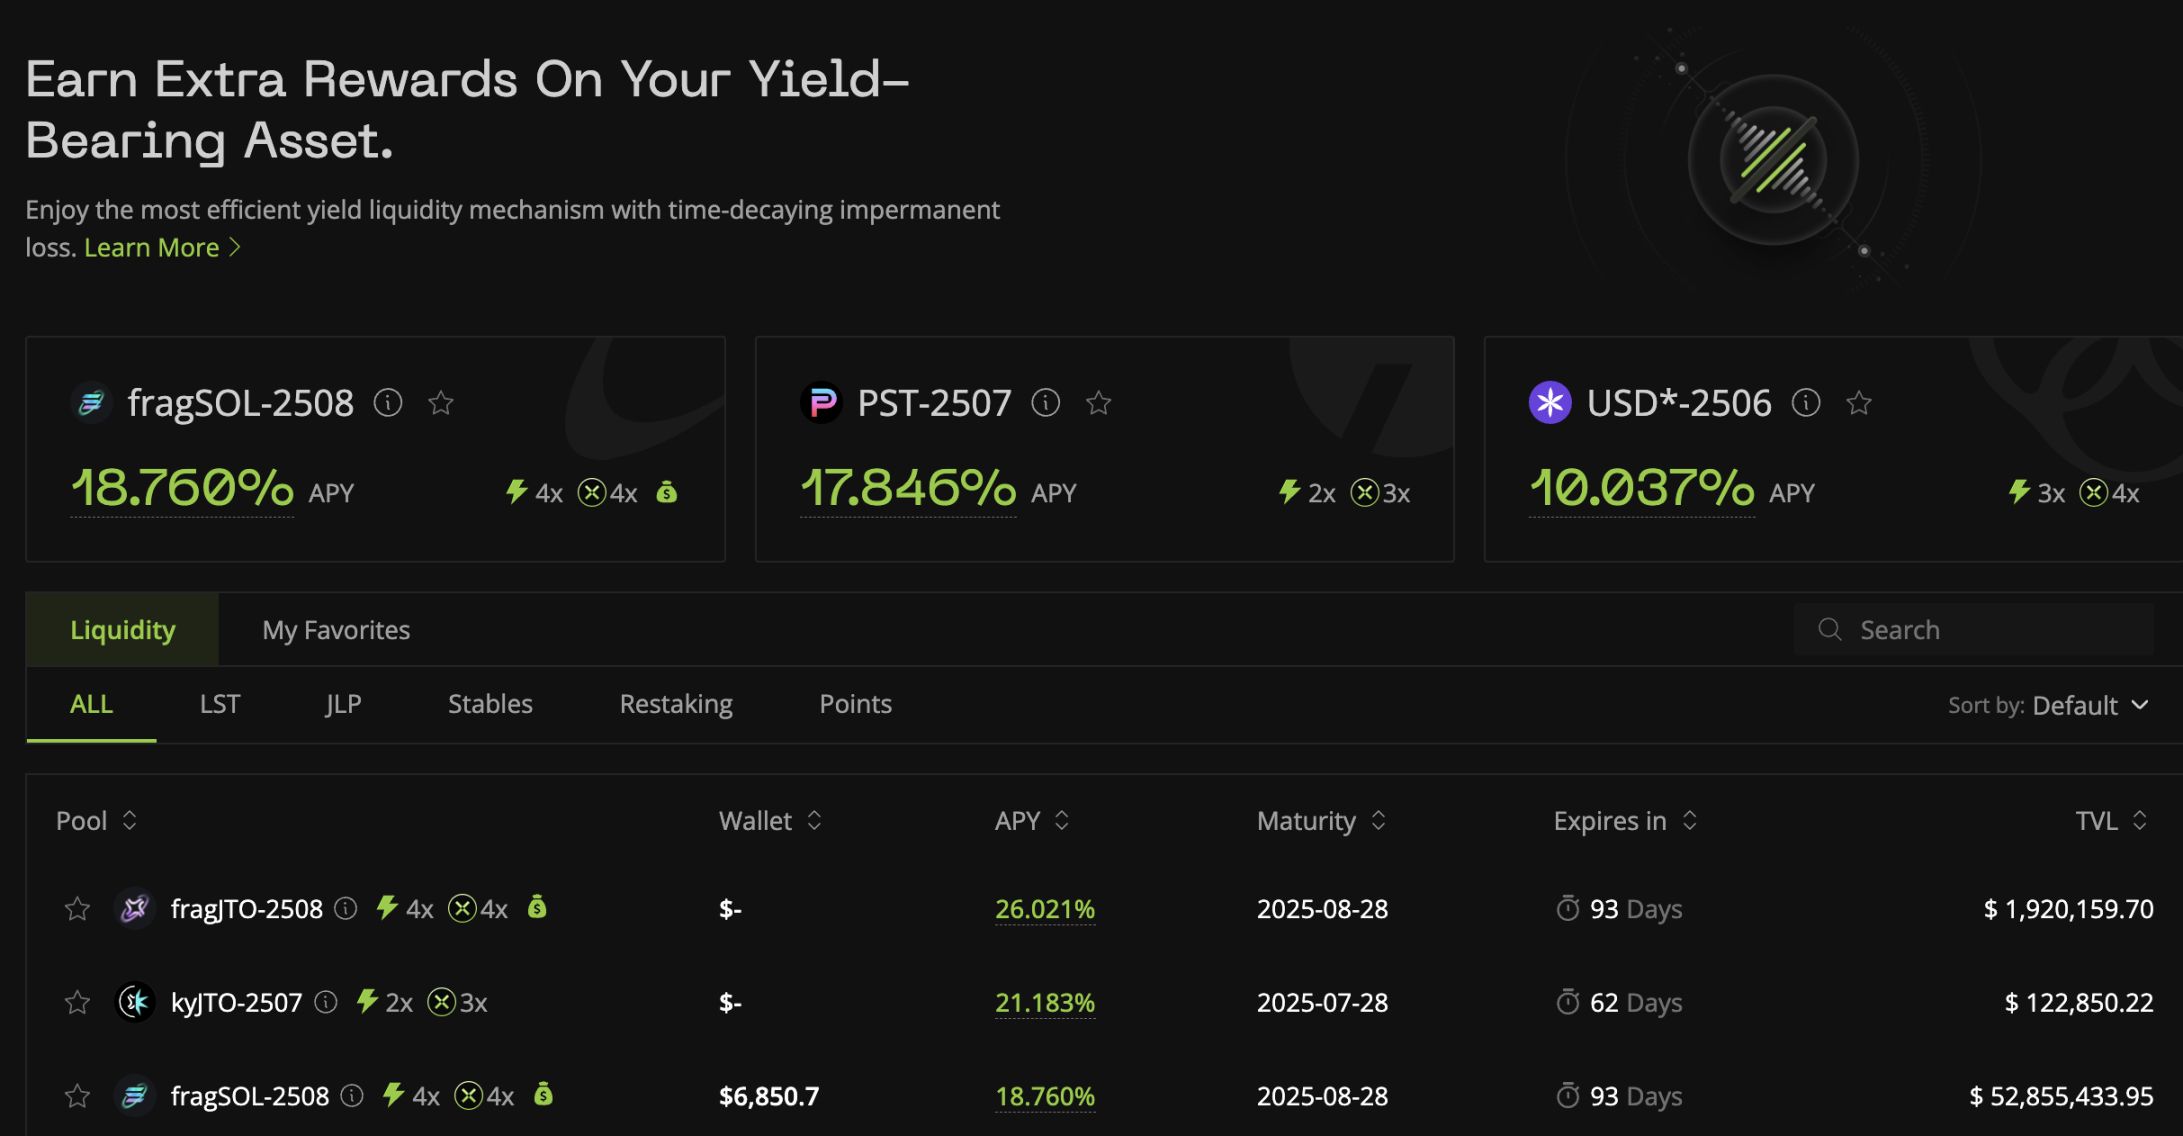Viewport: 2183px width, 1136px height.
Task: Select the Stables filter tab
Action: tap(490, 704)
